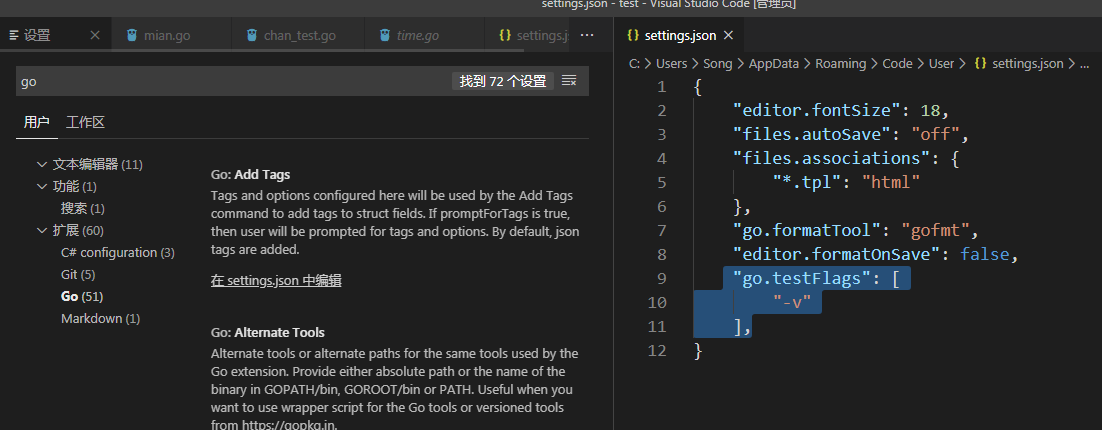Click line number 9 in the gutter
The width and height of the screenshot is (1102, 430).
pyautogui.click(x=661, y=279)
